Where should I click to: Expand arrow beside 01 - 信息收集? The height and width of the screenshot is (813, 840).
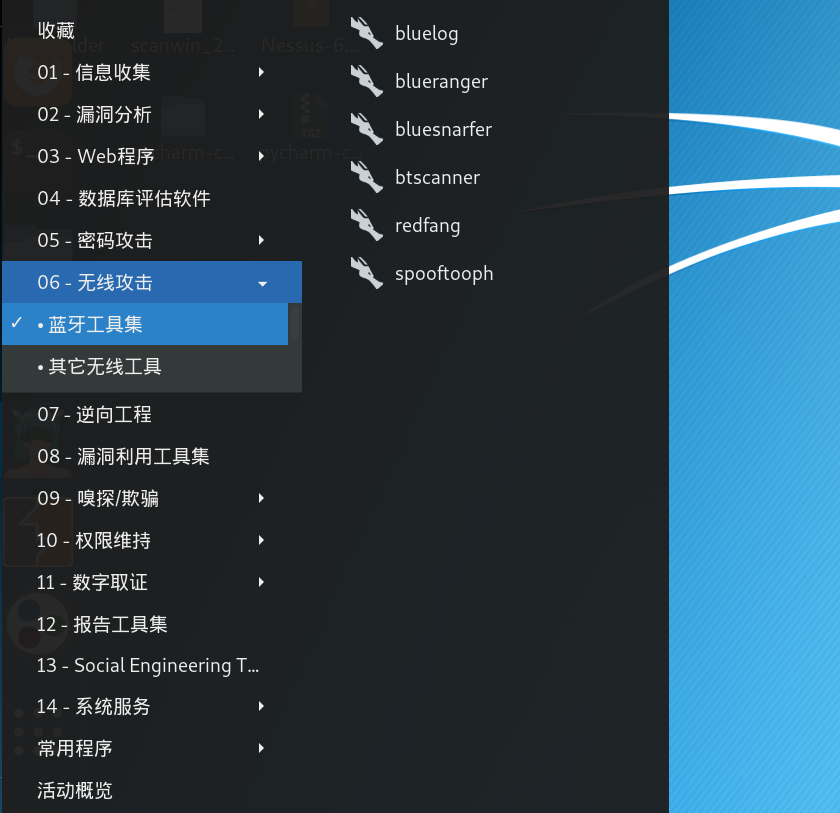tap(261, 72)
